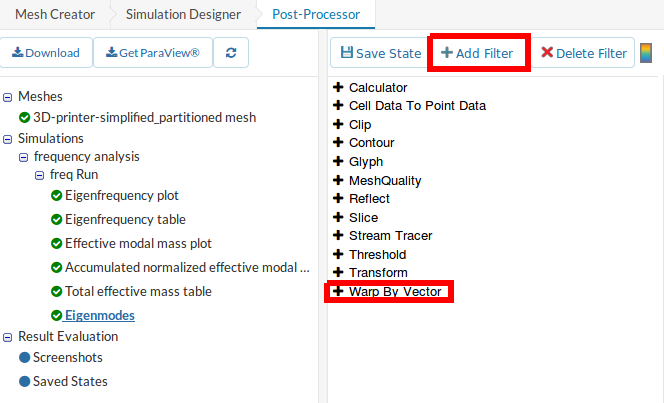Click plus icon beside Clip filter

tap(338, 125)
